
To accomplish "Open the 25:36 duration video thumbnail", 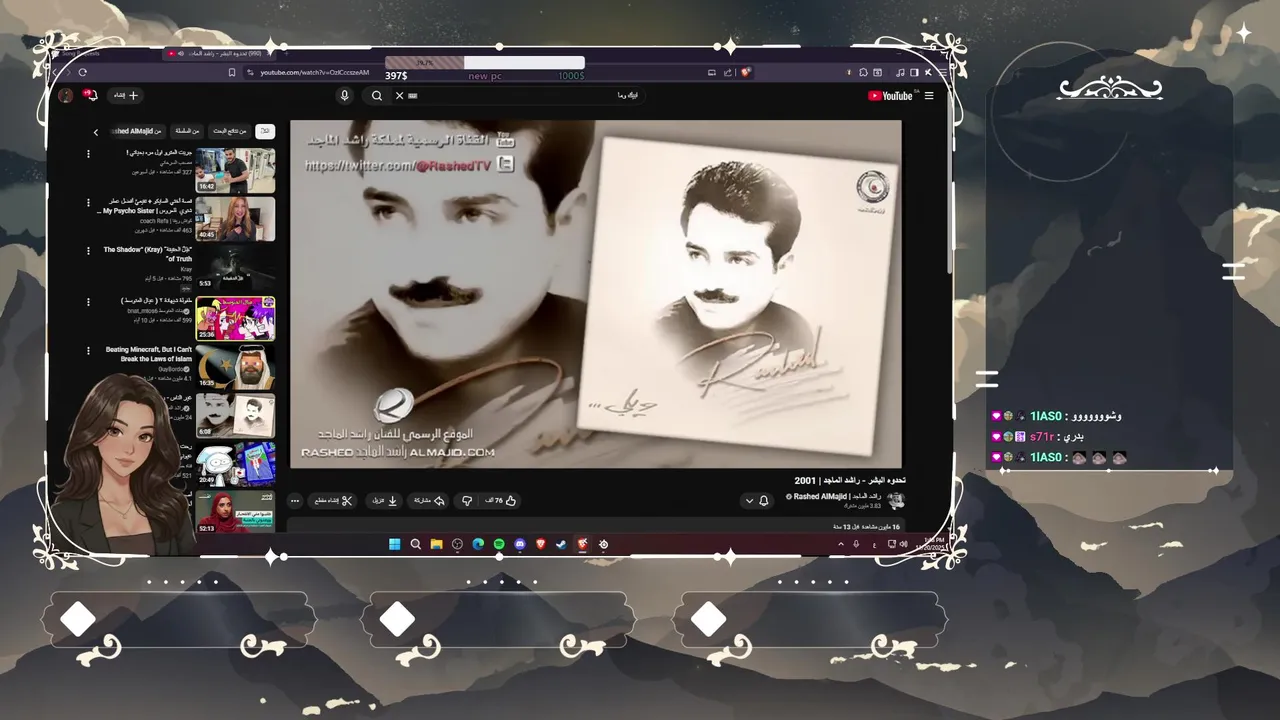I will pos(235,318).
